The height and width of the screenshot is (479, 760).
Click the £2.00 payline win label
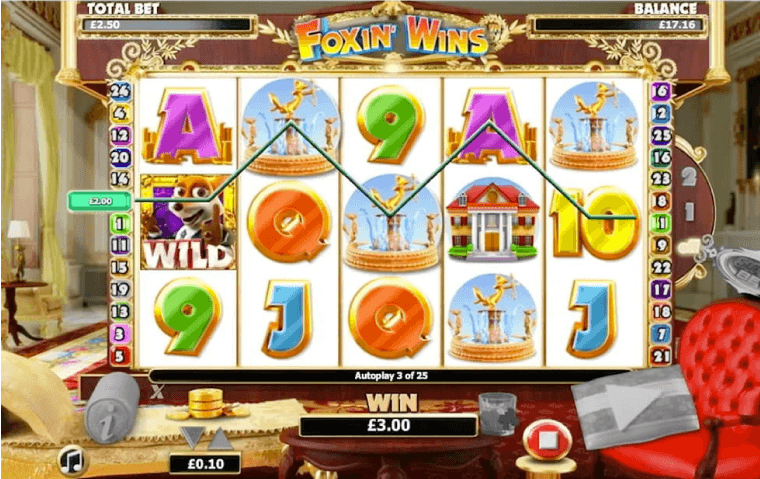click(100, 201)
